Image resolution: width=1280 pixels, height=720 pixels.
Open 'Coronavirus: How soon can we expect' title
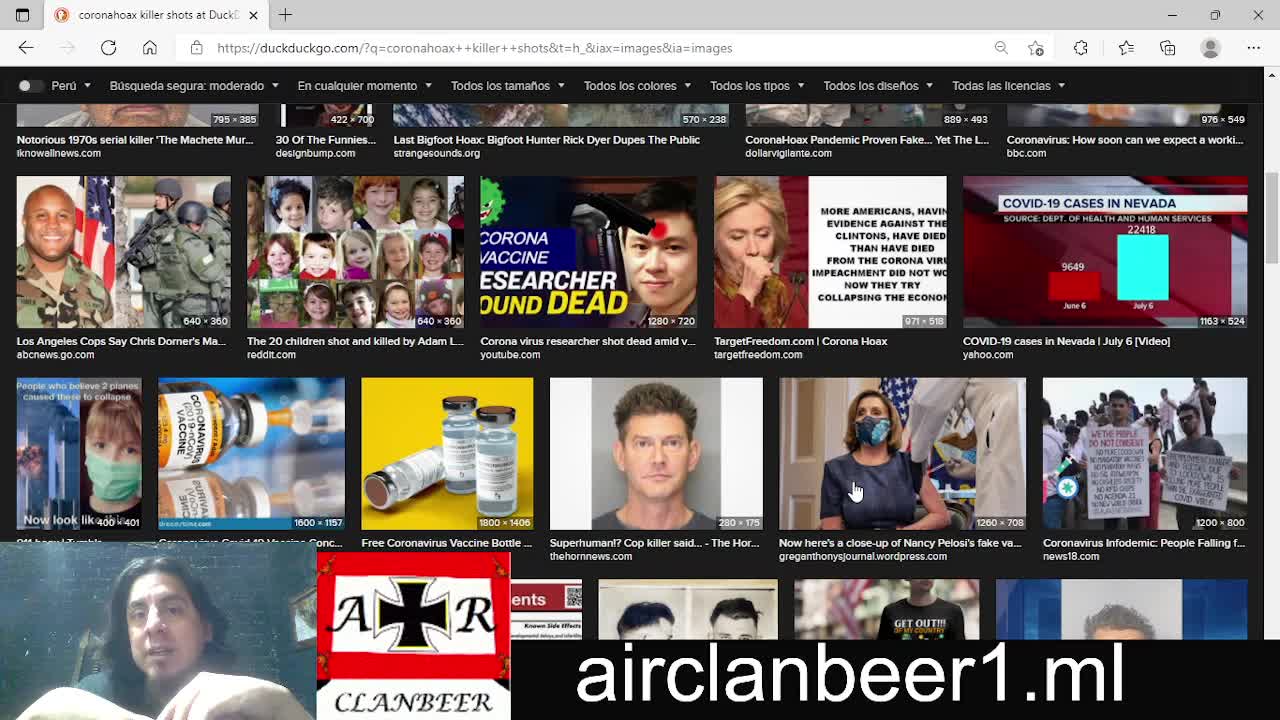(x=1125, y=140)
